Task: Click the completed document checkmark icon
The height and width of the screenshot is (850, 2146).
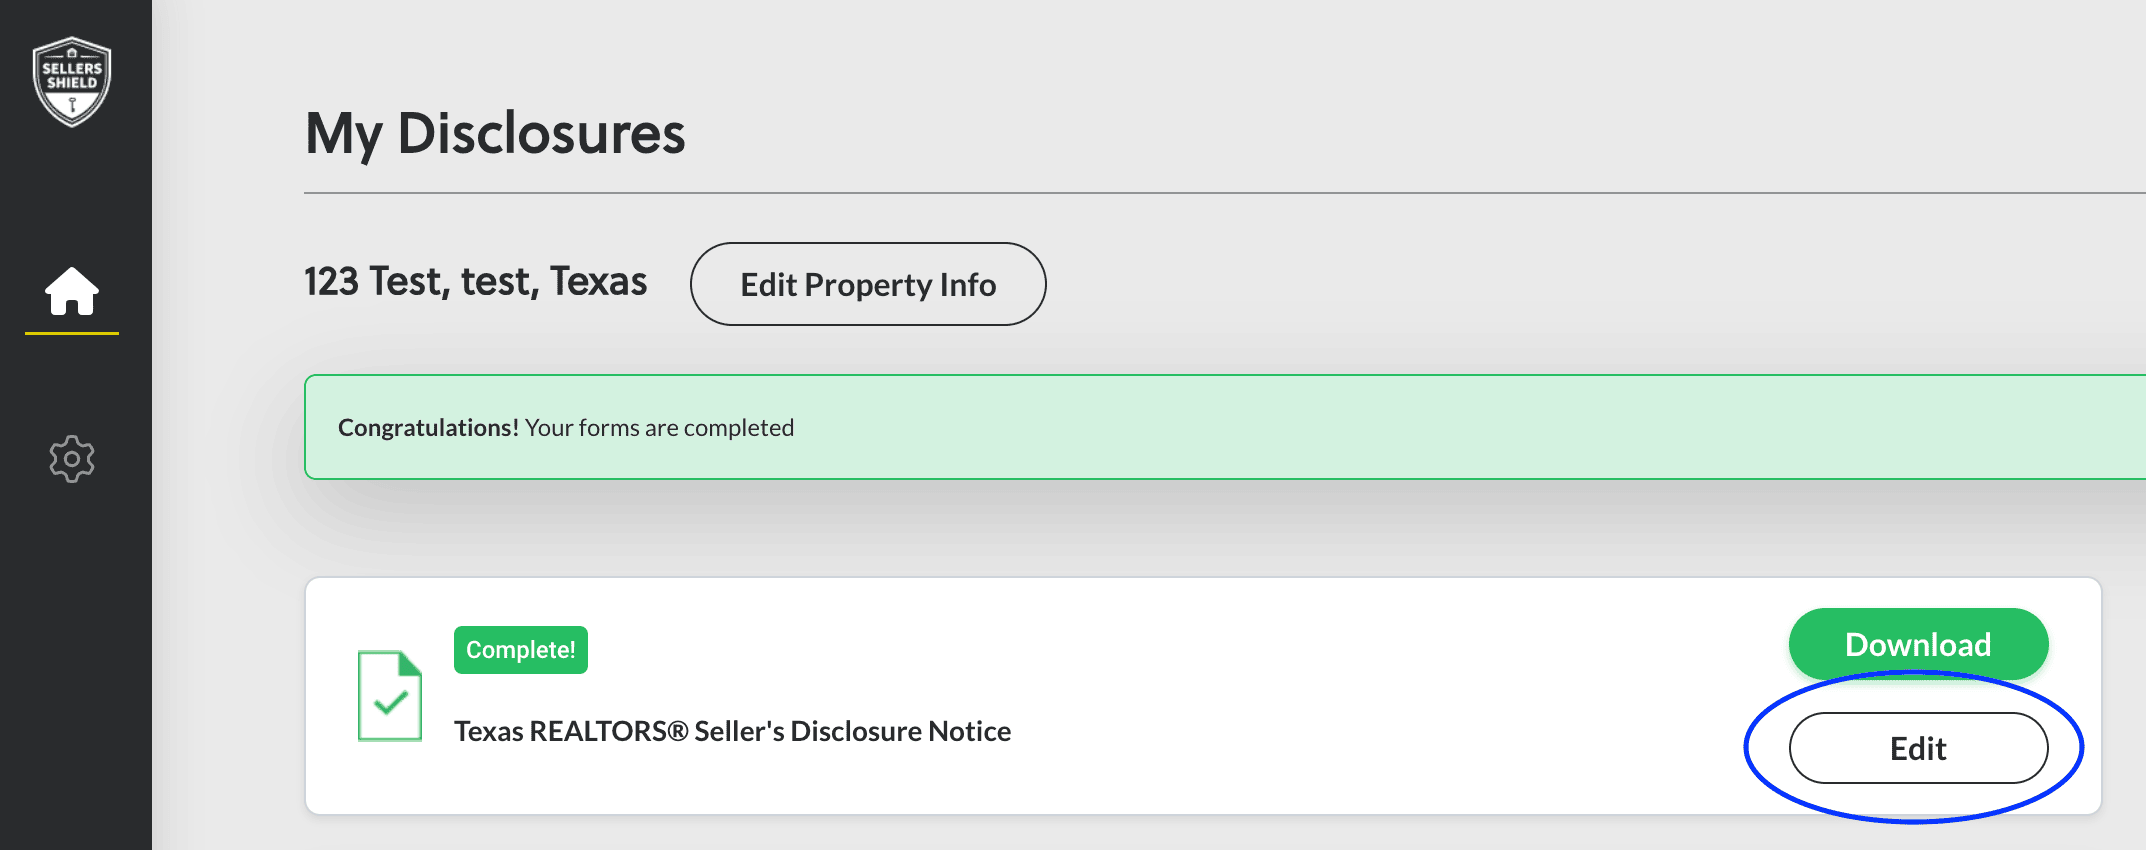Action: [x=390, y=696]
